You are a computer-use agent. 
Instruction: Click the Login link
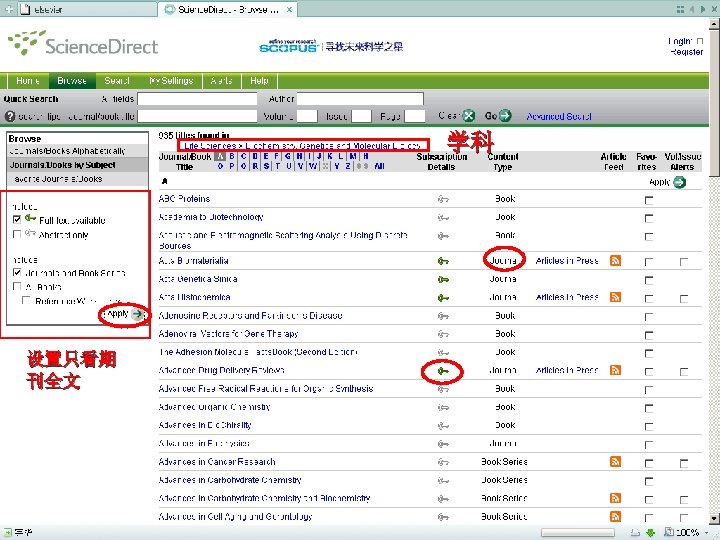(681, 41)
